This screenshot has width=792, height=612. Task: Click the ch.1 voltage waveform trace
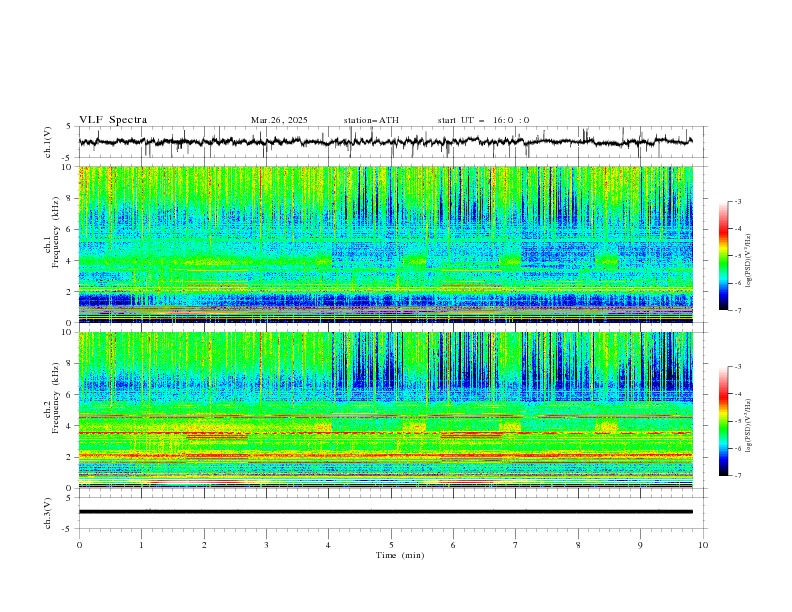click(x=385, y=141)
